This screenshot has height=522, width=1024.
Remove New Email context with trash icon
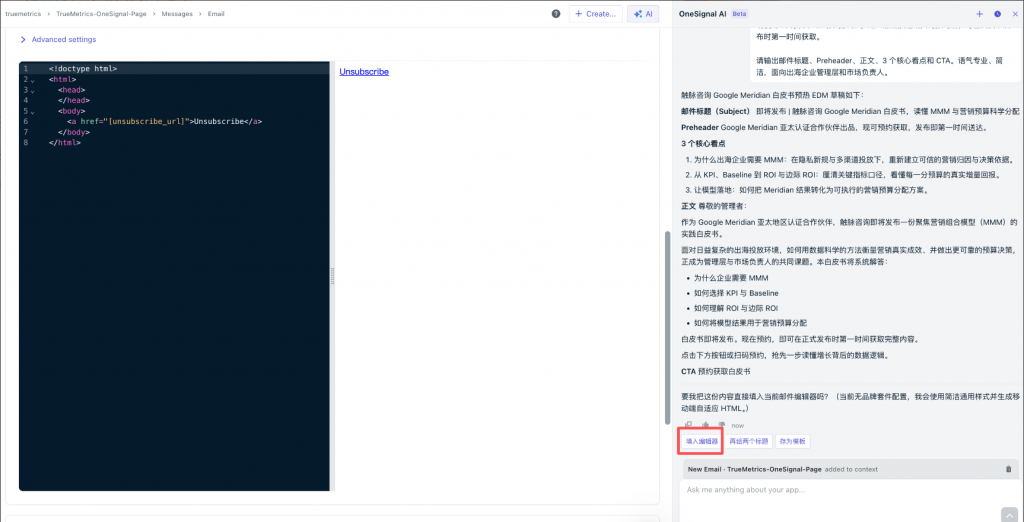tap(1008, 469)
